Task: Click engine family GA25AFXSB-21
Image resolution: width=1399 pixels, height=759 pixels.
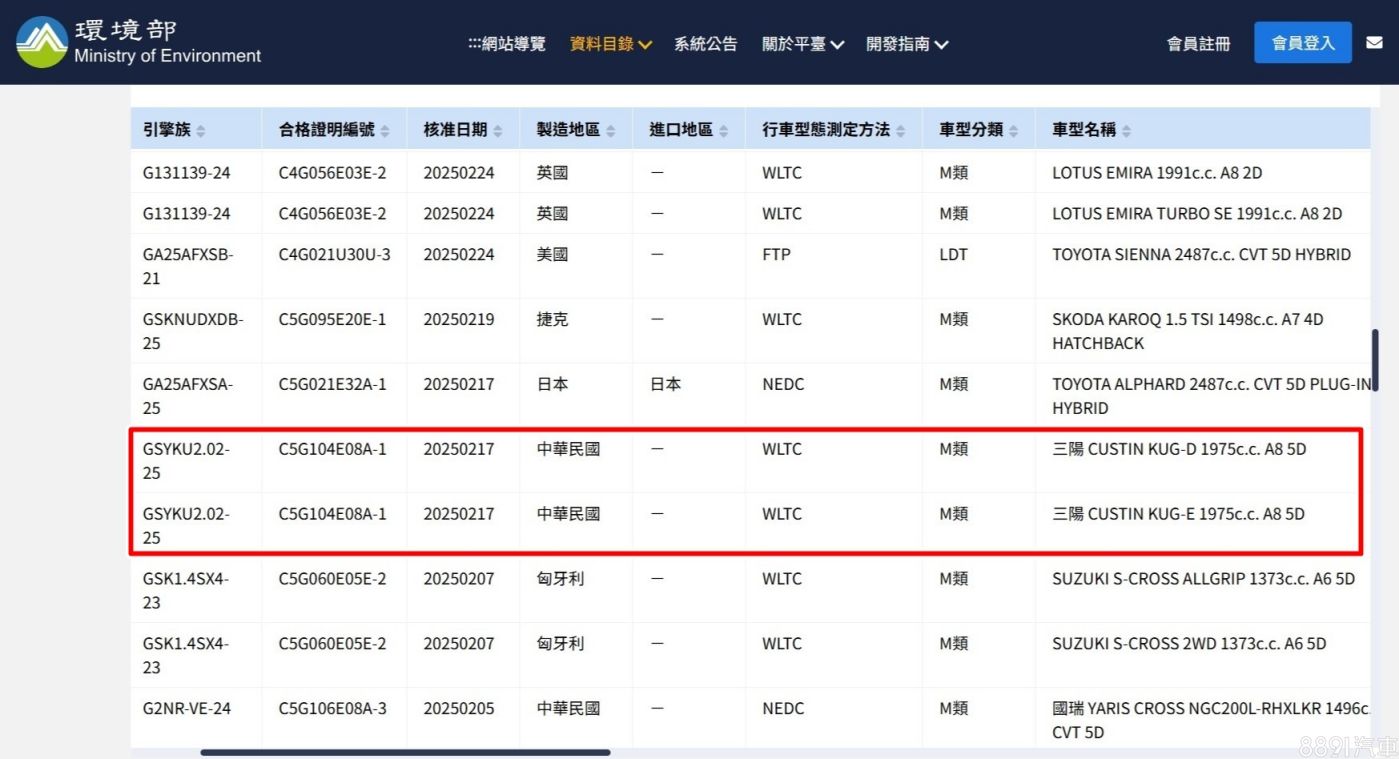Action: (x=188, y=266)
